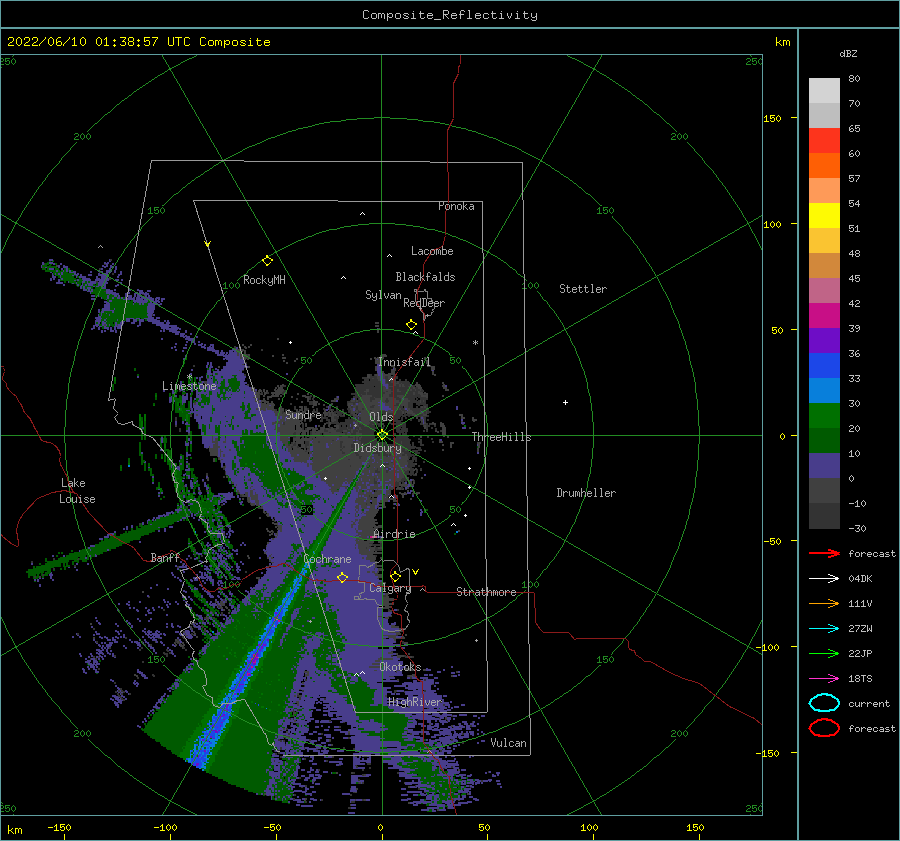Select the 36 dBZ purple color swatch

point(824,340)
